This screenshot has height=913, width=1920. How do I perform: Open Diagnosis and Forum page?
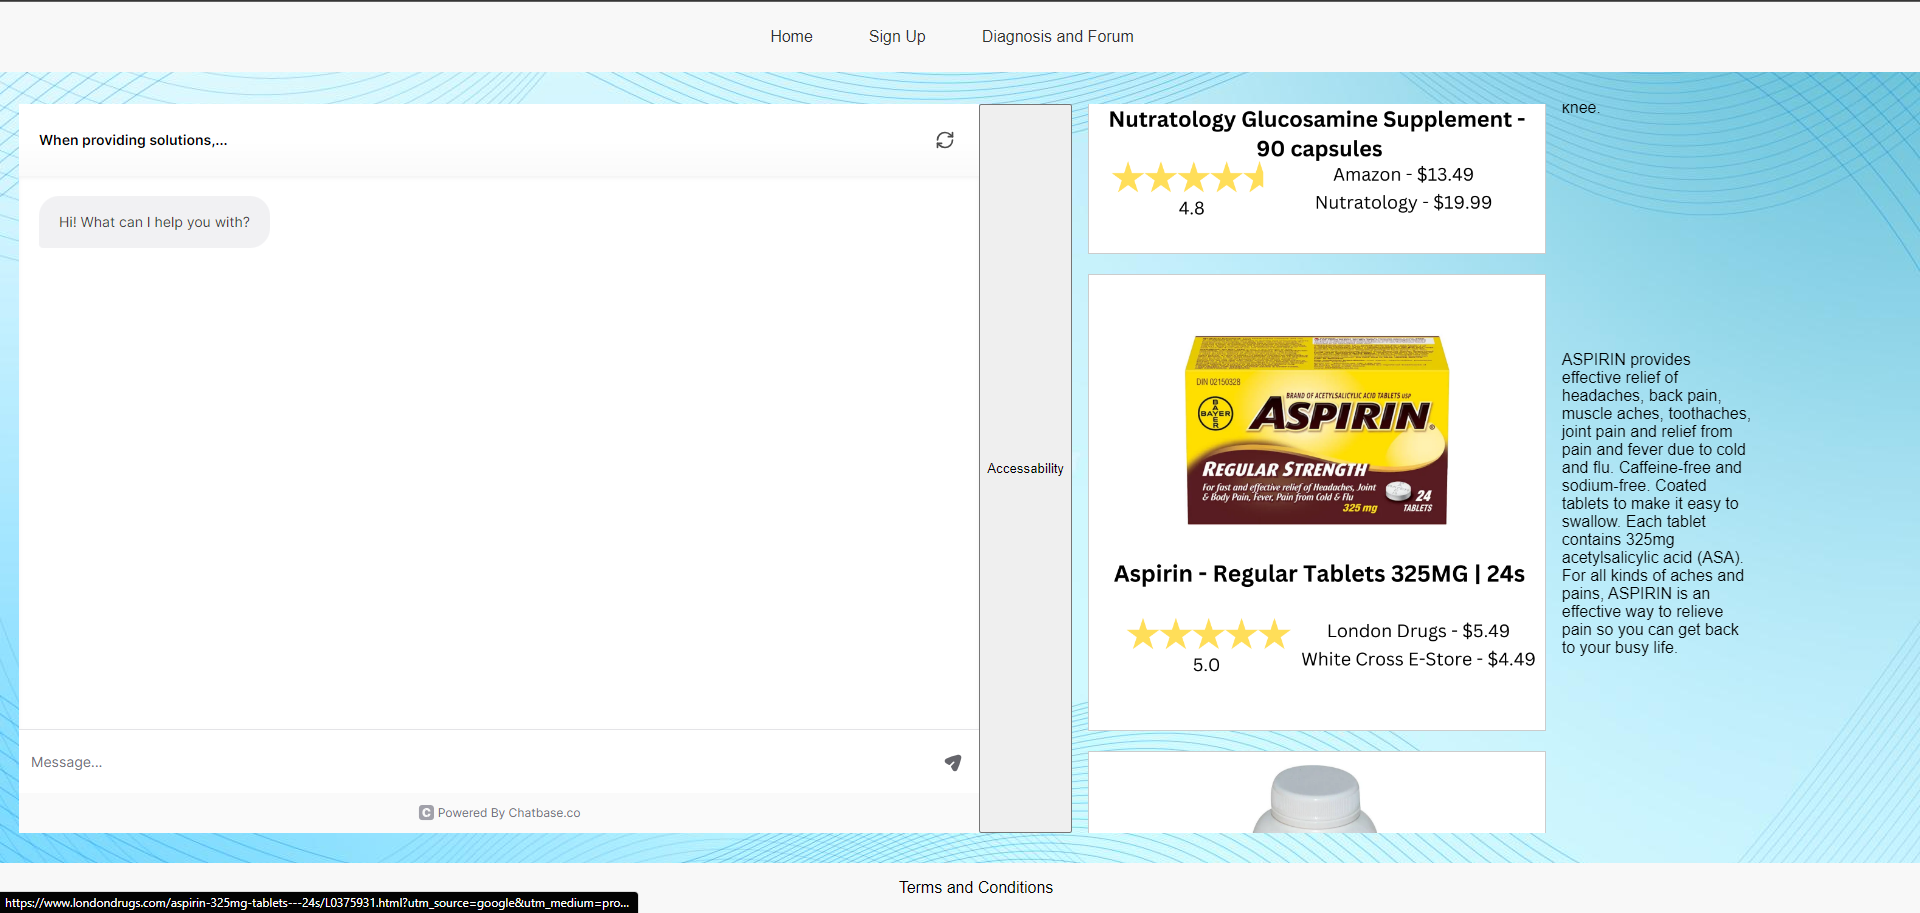point(1057,36)
